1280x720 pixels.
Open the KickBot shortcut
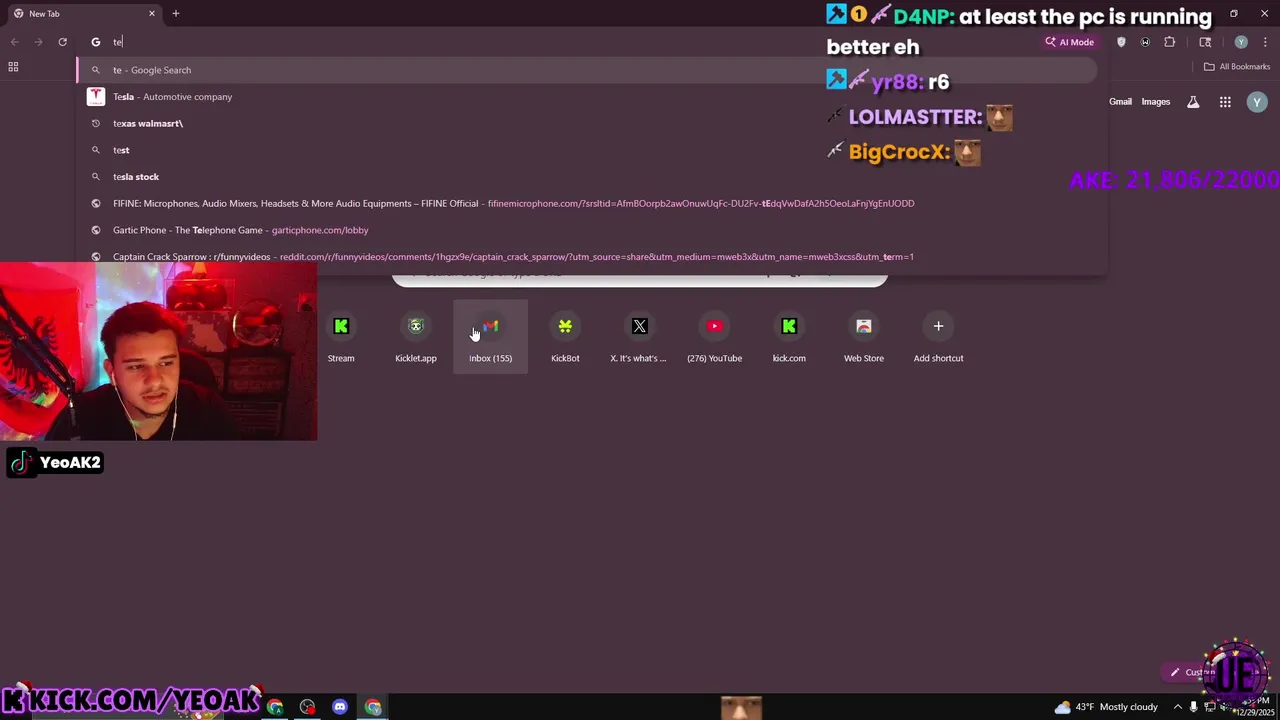click(565, 337)
